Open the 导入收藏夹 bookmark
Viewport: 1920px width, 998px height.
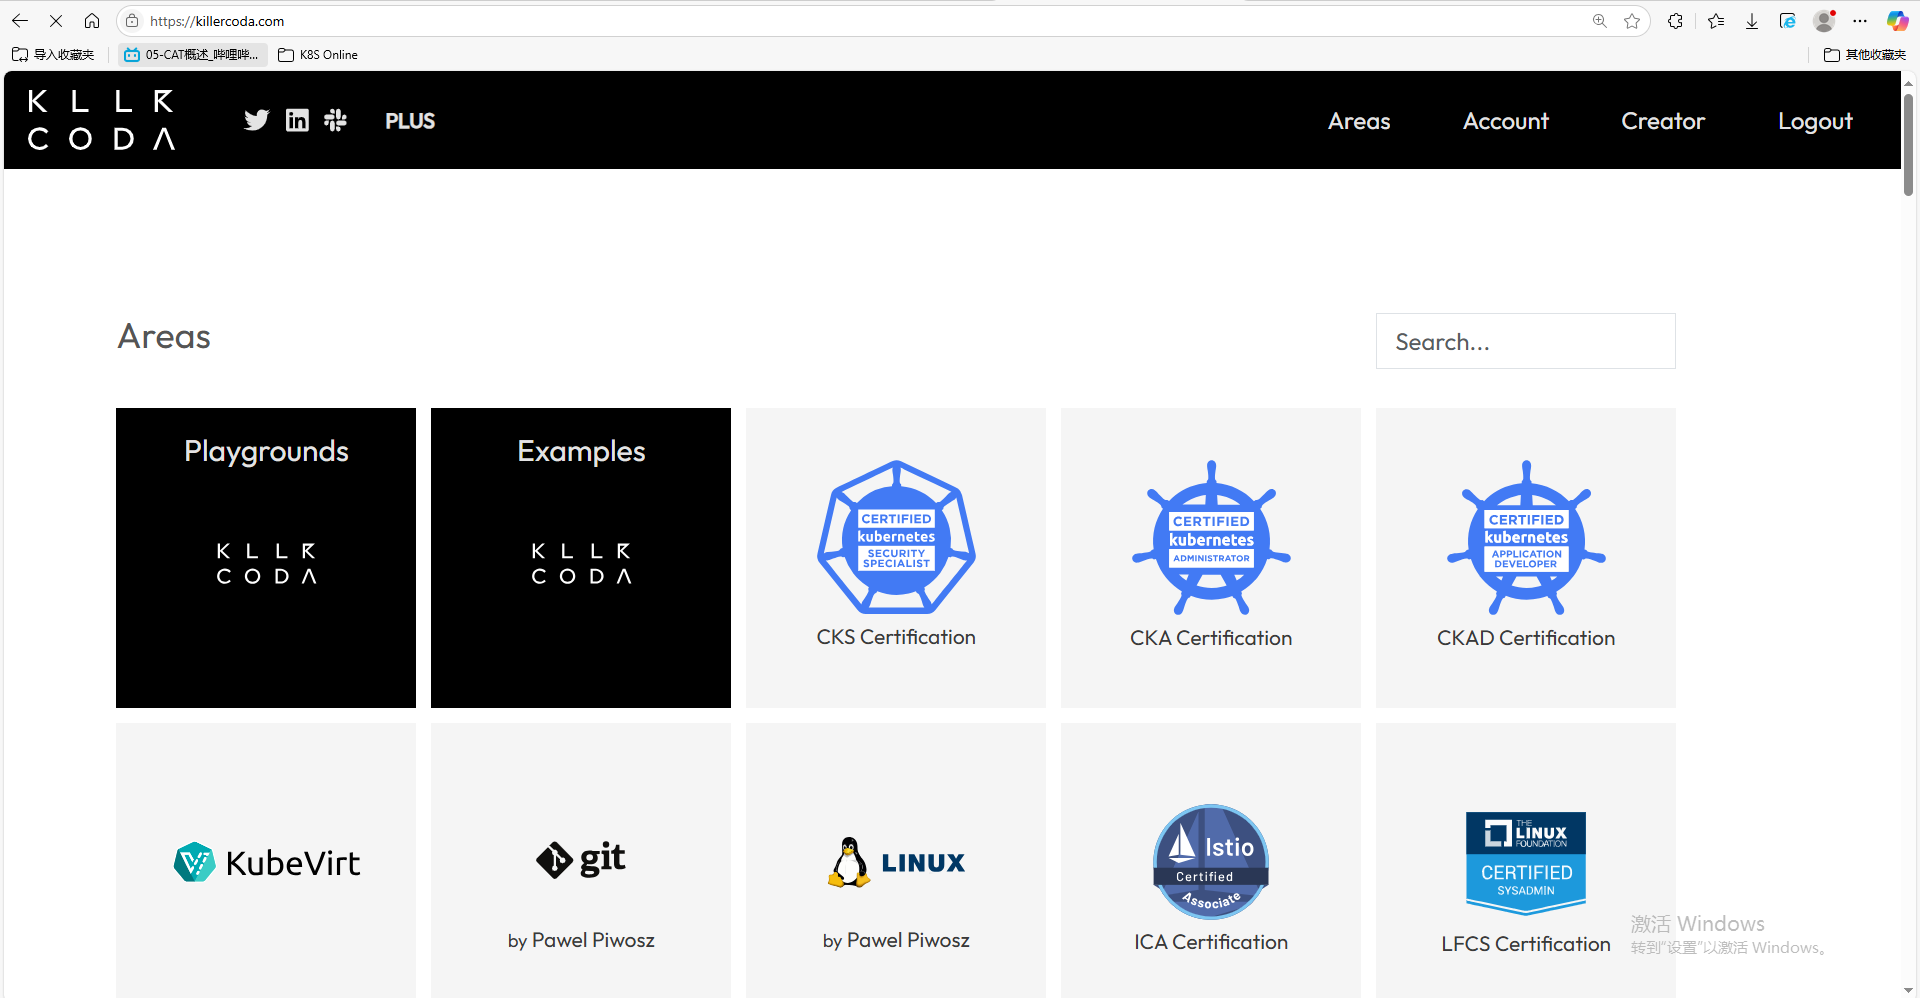pyautogui.click(x=53, y=55)
